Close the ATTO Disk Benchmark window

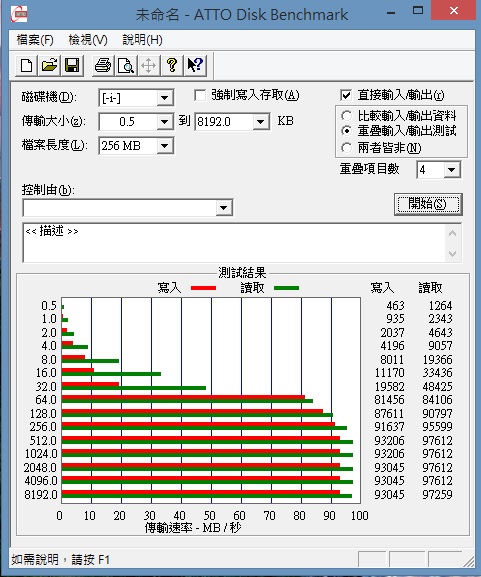click(x=454, y=11)
